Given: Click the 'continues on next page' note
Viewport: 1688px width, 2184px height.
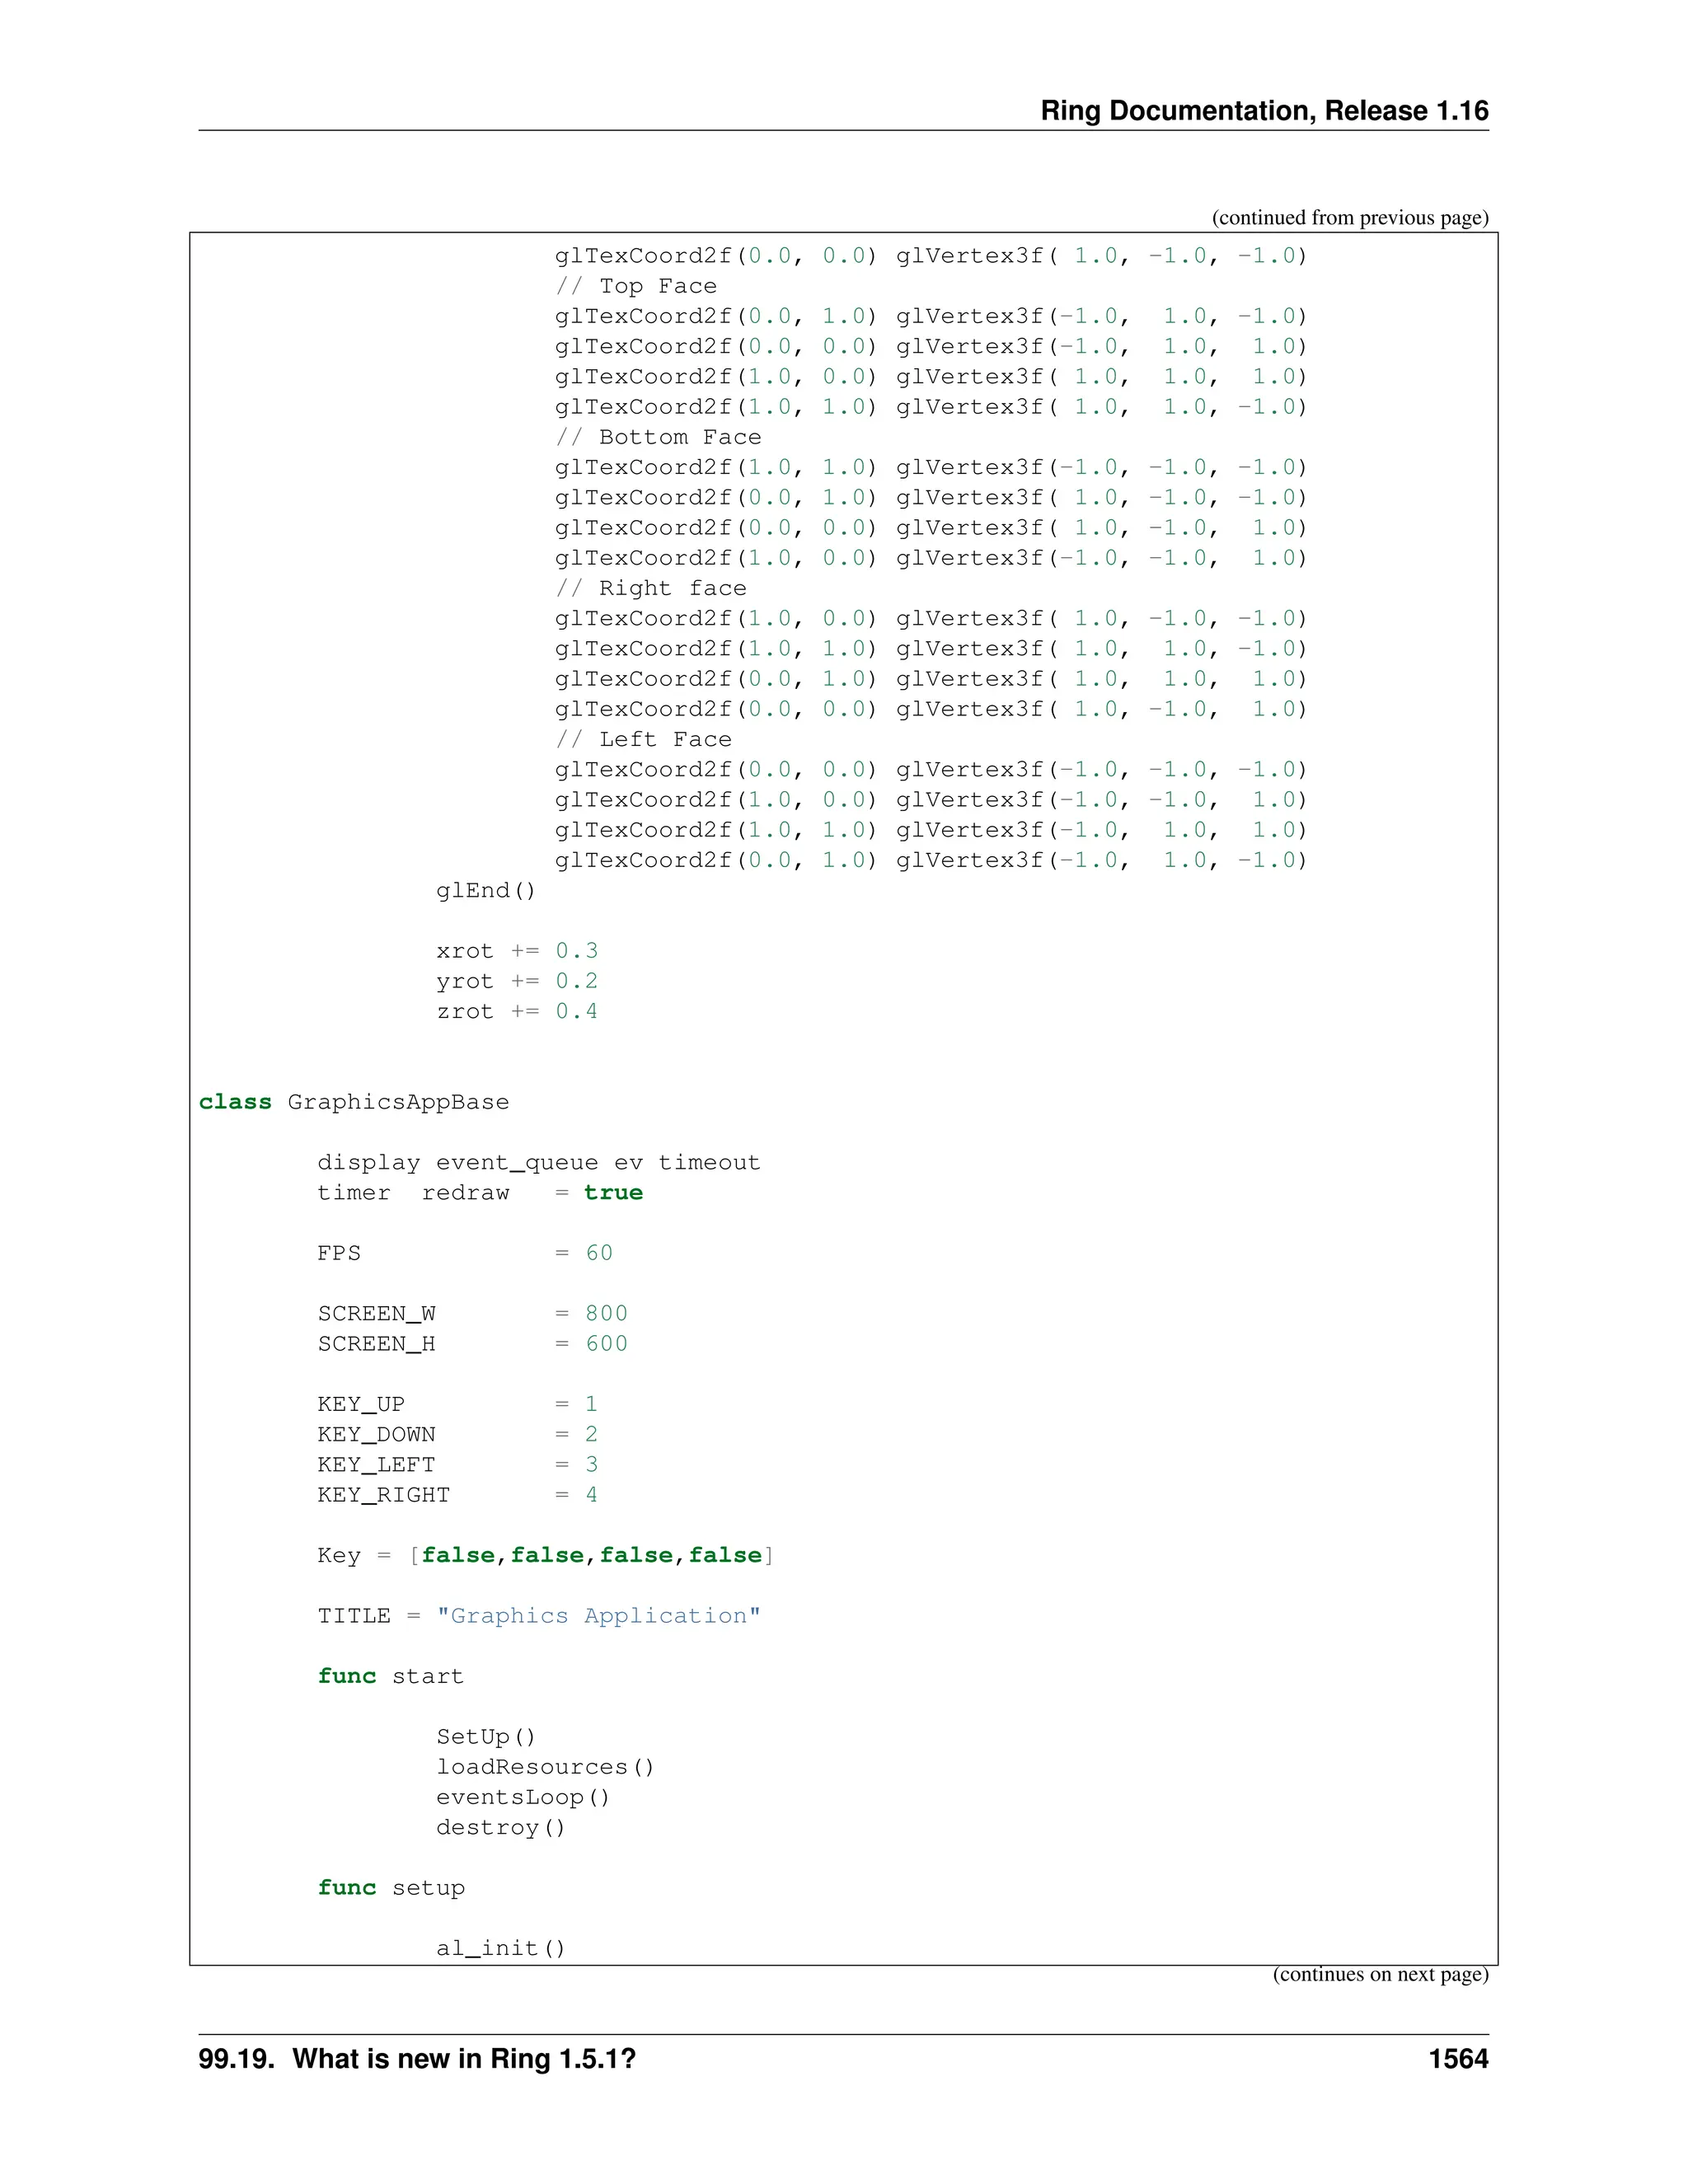Looking at the screenshot, I should 1379,1974.
